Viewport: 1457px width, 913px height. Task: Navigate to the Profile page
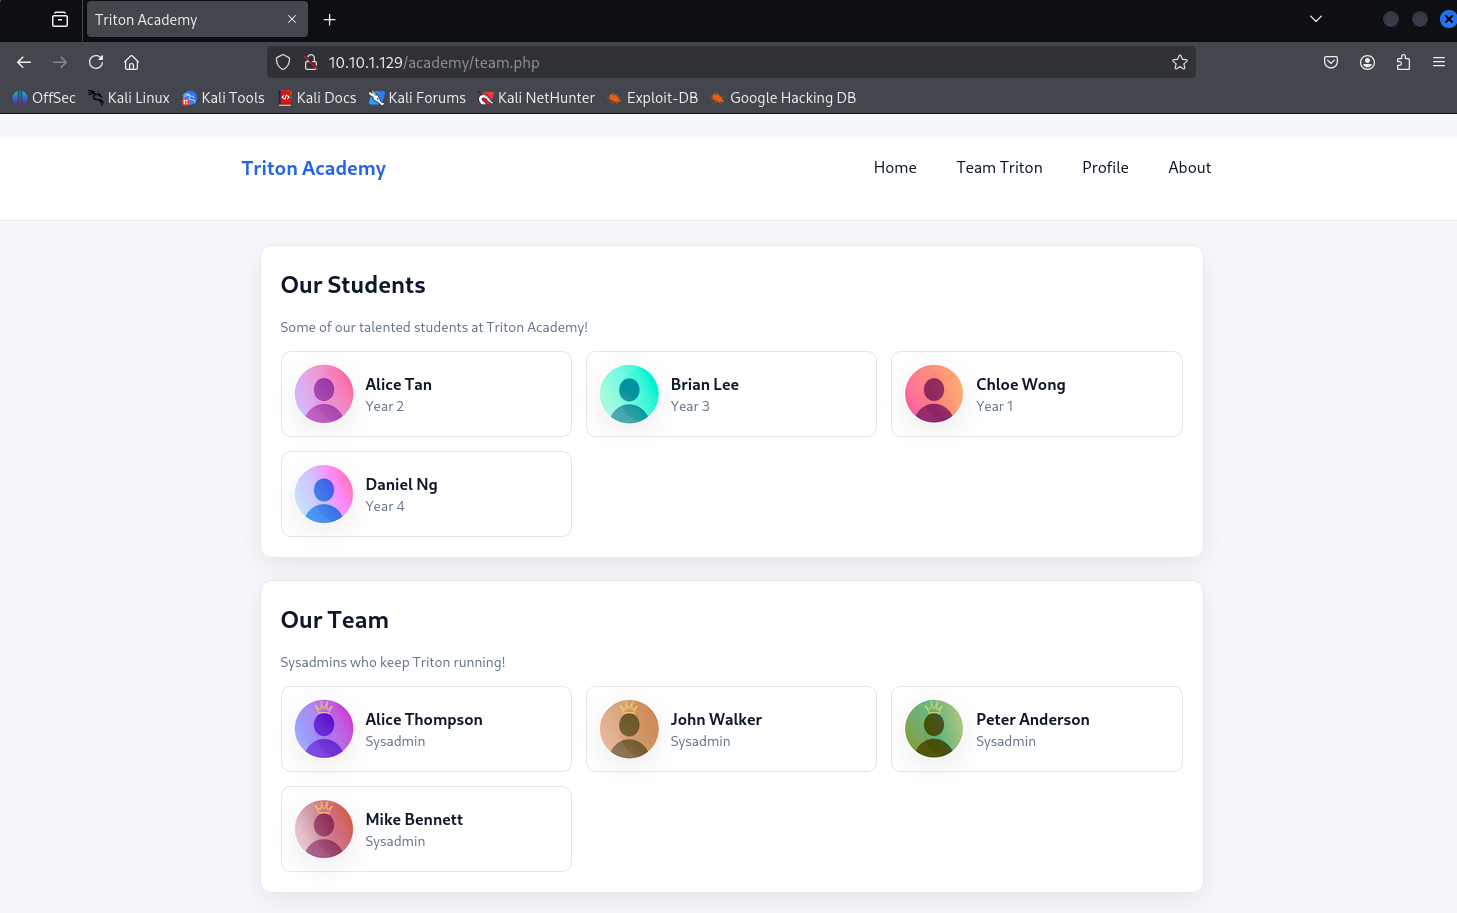coord(1105,167)
